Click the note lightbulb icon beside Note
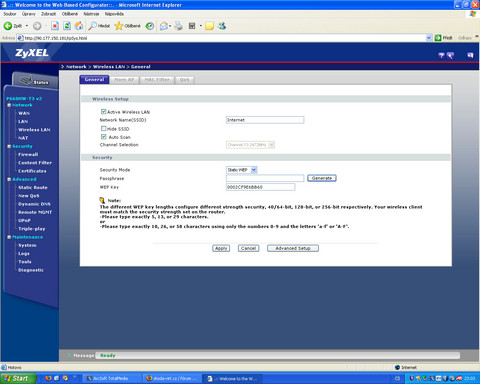This screenshot has height=384, width=480. coord(102,200)
